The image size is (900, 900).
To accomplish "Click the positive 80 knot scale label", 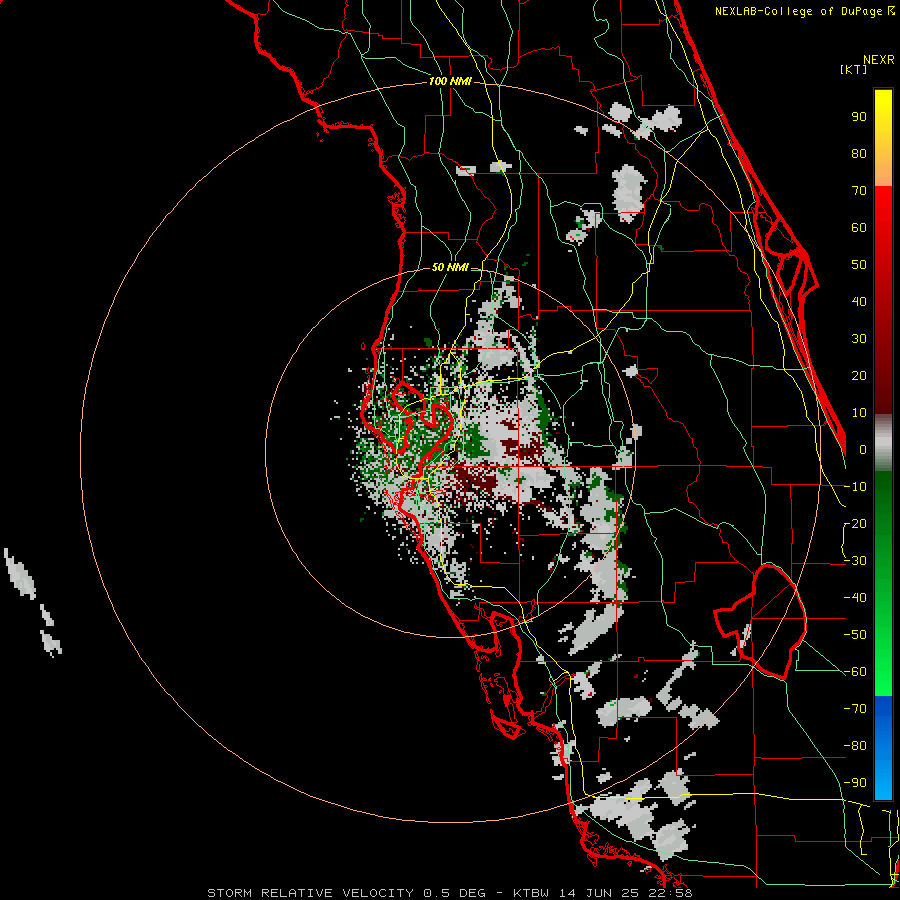I will click(x=859, y=154).
